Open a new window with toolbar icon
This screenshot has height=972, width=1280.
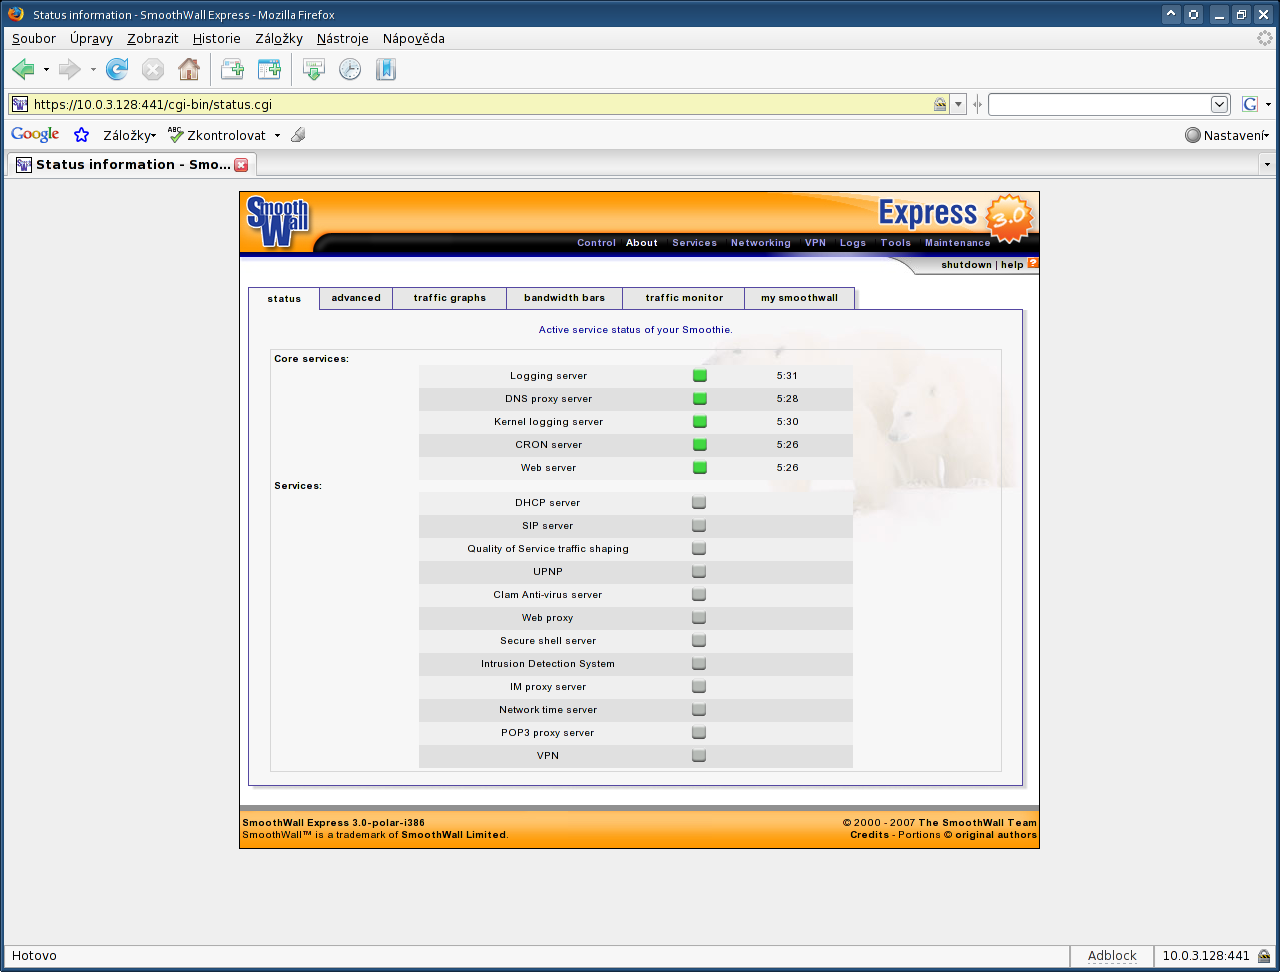tap(269, 69)
